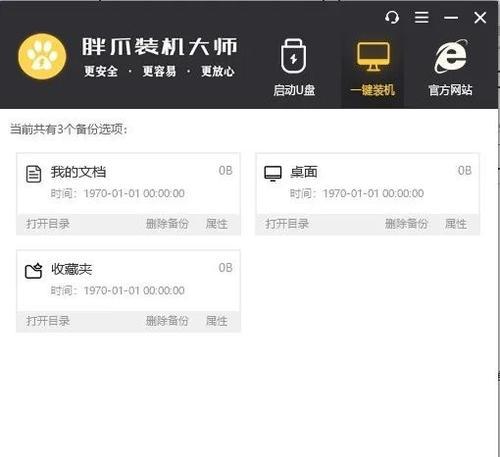500x457 pixels.
Task: Click the yellow paw logo
Action: coord(42,57)
